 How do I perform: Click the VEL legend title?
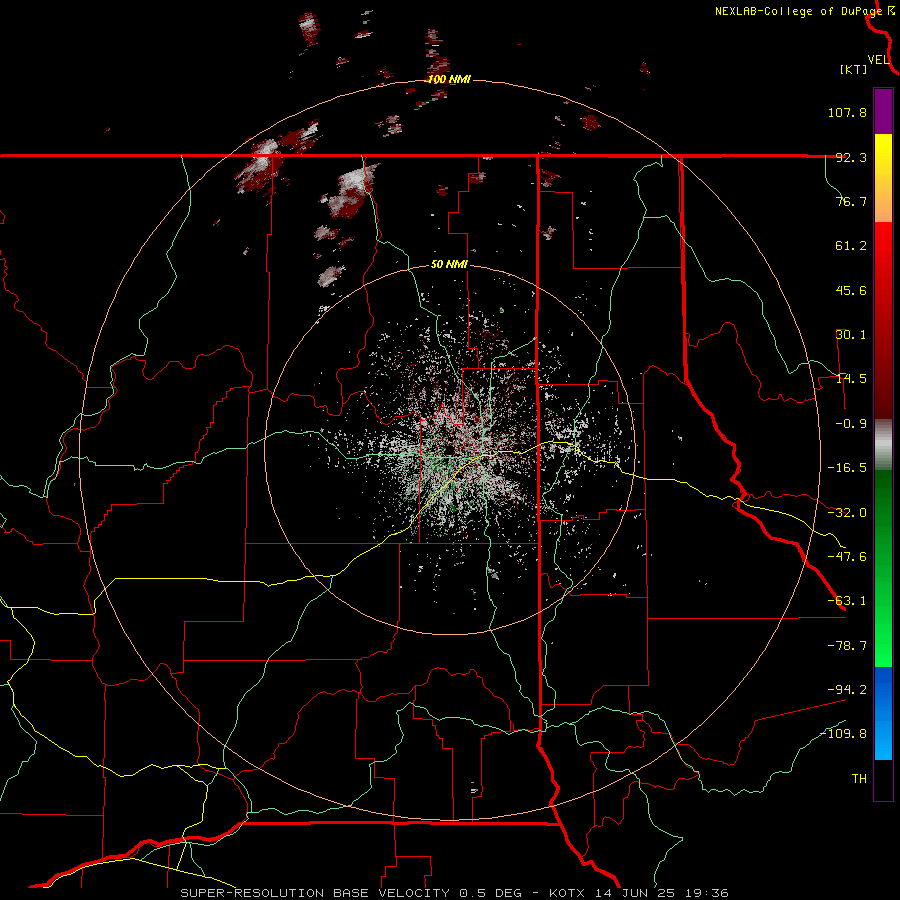[x=878, y=59]
